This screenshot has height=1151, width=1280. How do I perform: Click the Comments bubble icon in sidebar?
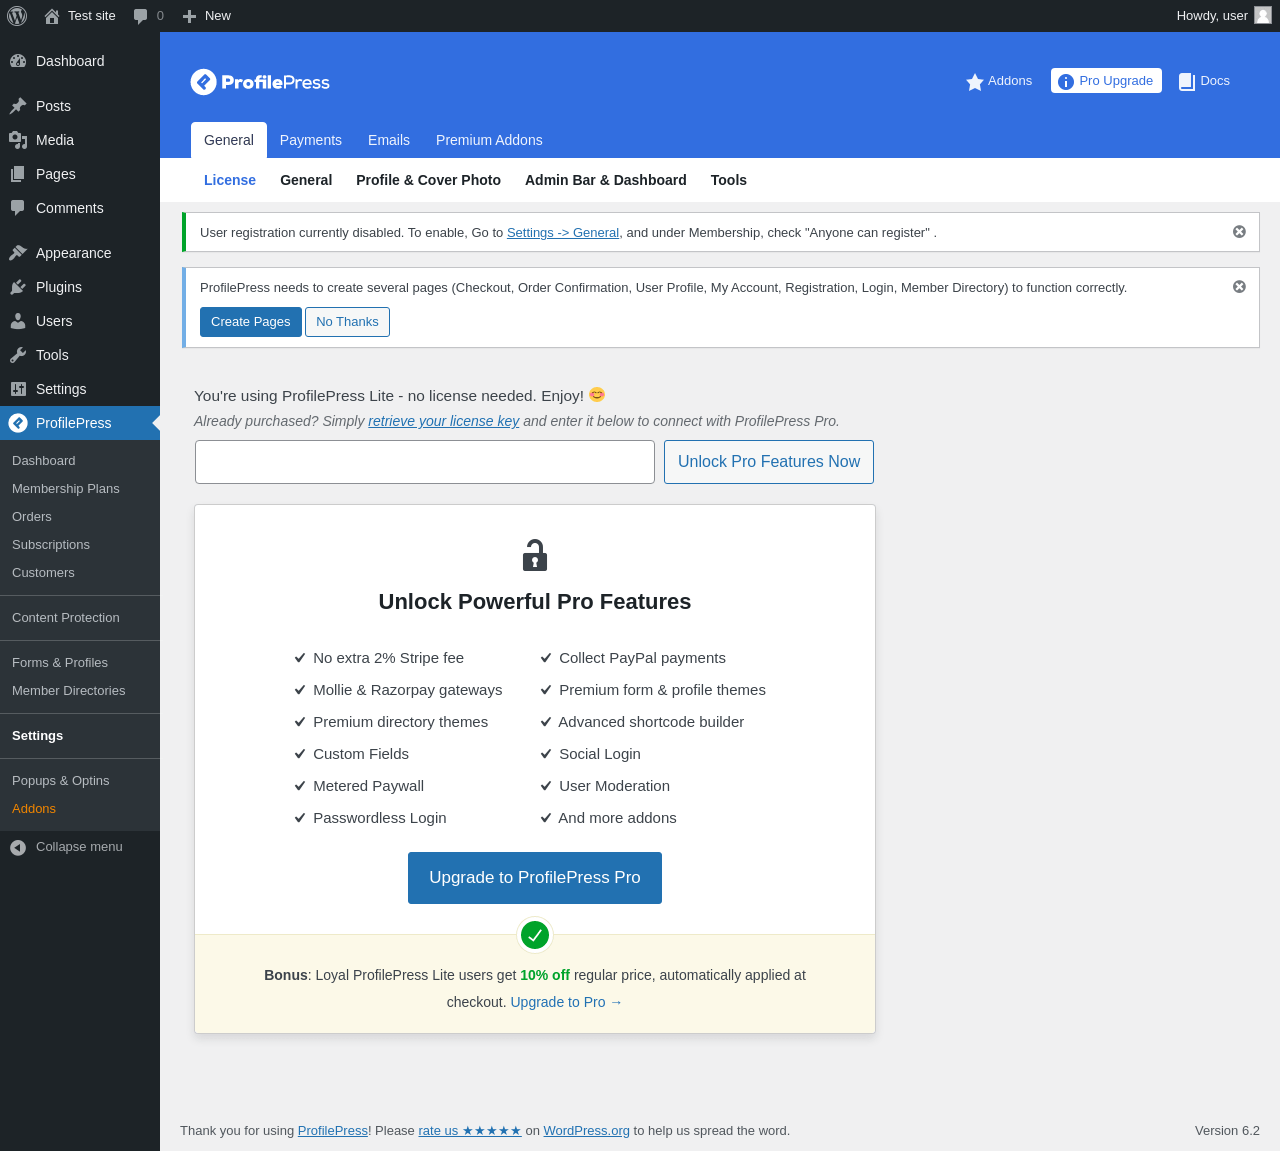(x=18, y=208)
